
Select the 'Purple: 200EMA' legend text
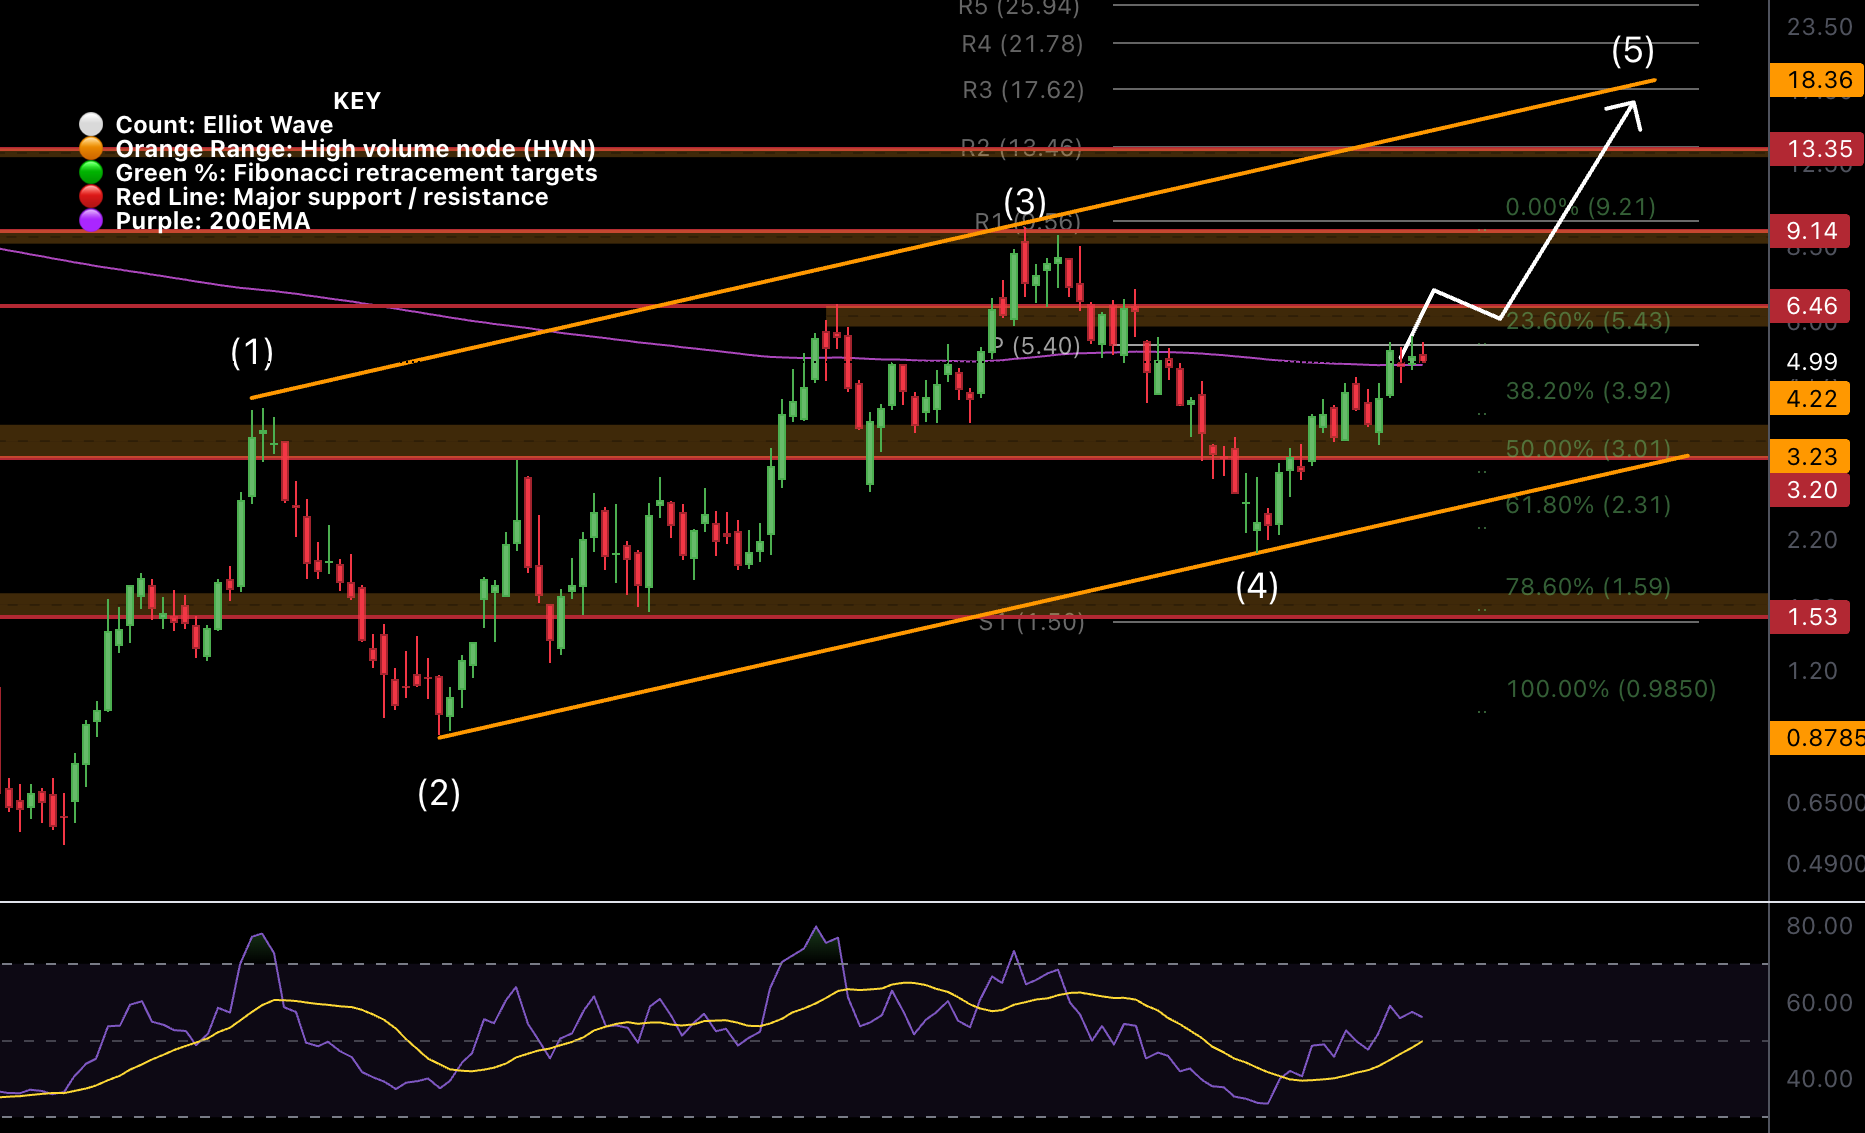213,221
